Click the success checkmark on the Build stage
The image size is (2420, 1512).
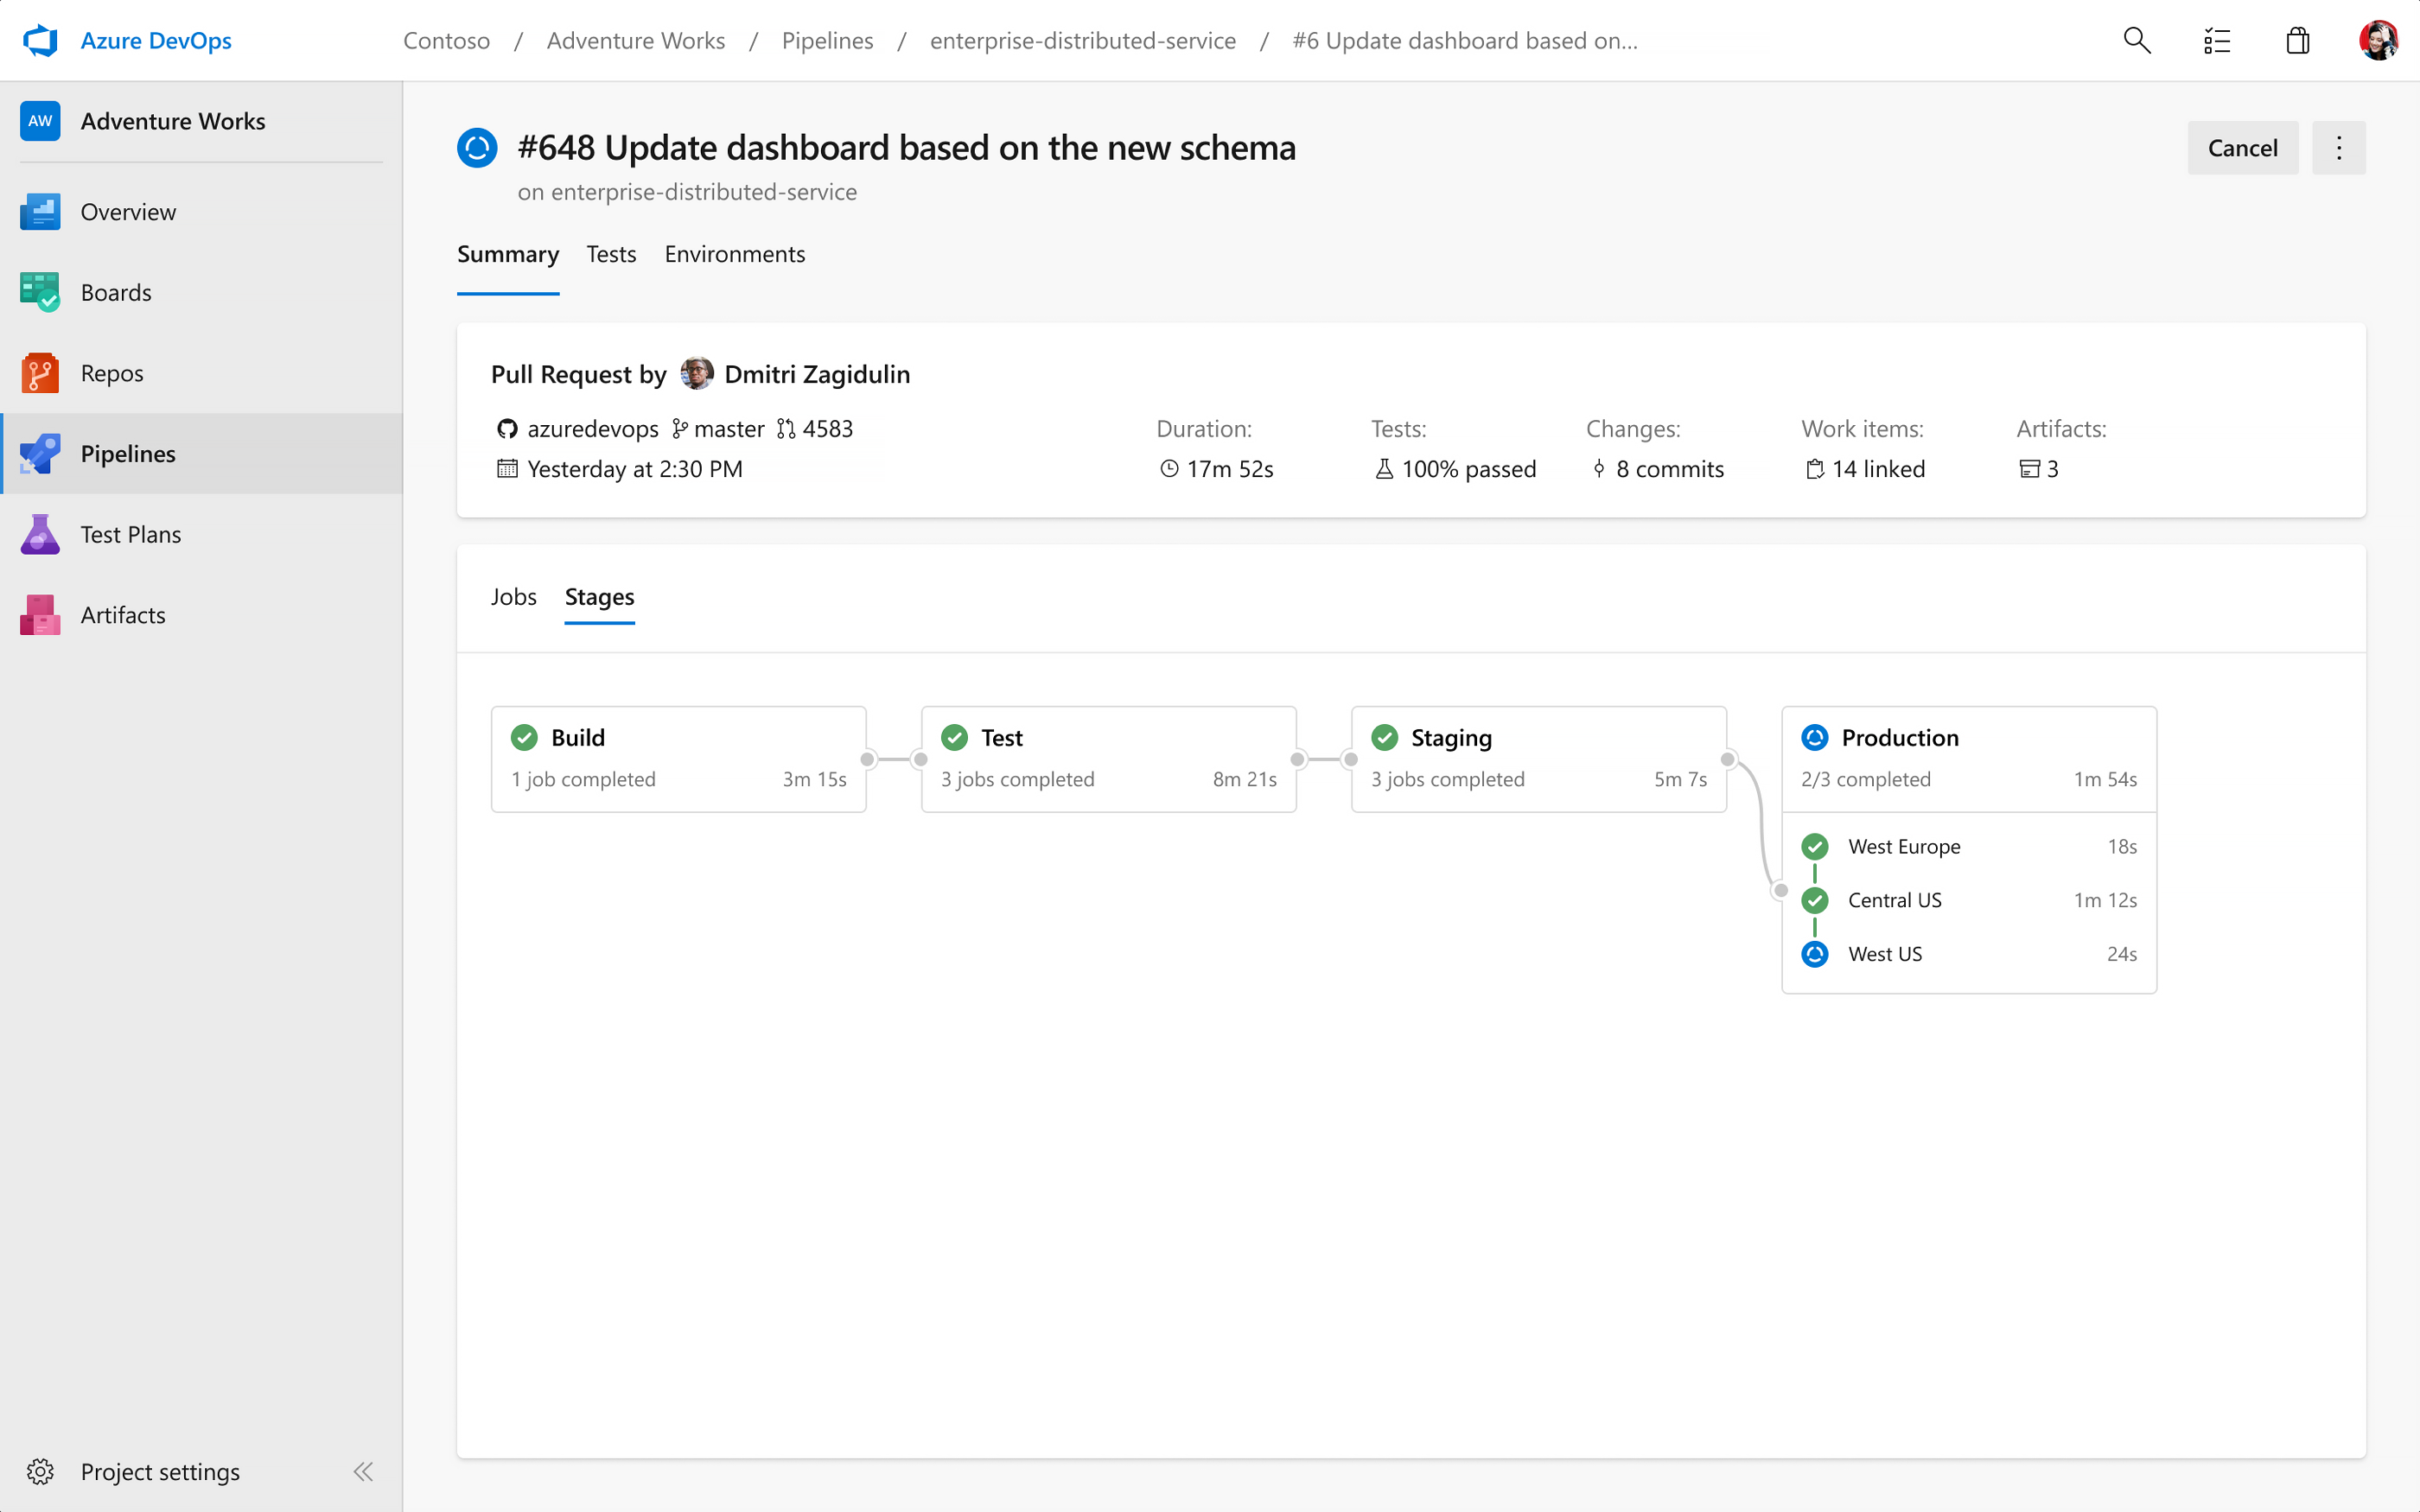(x=524, y=737)
